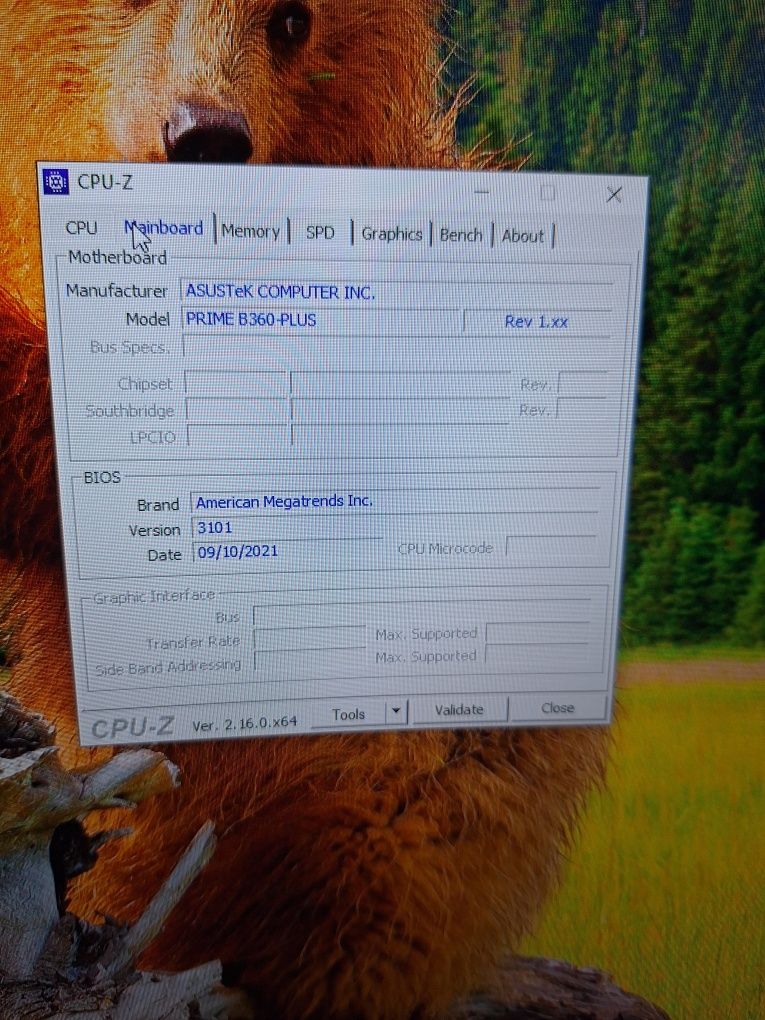Screen dimensions: 765x1020
Task: Click the Tools button
Action: click(349, 714)
